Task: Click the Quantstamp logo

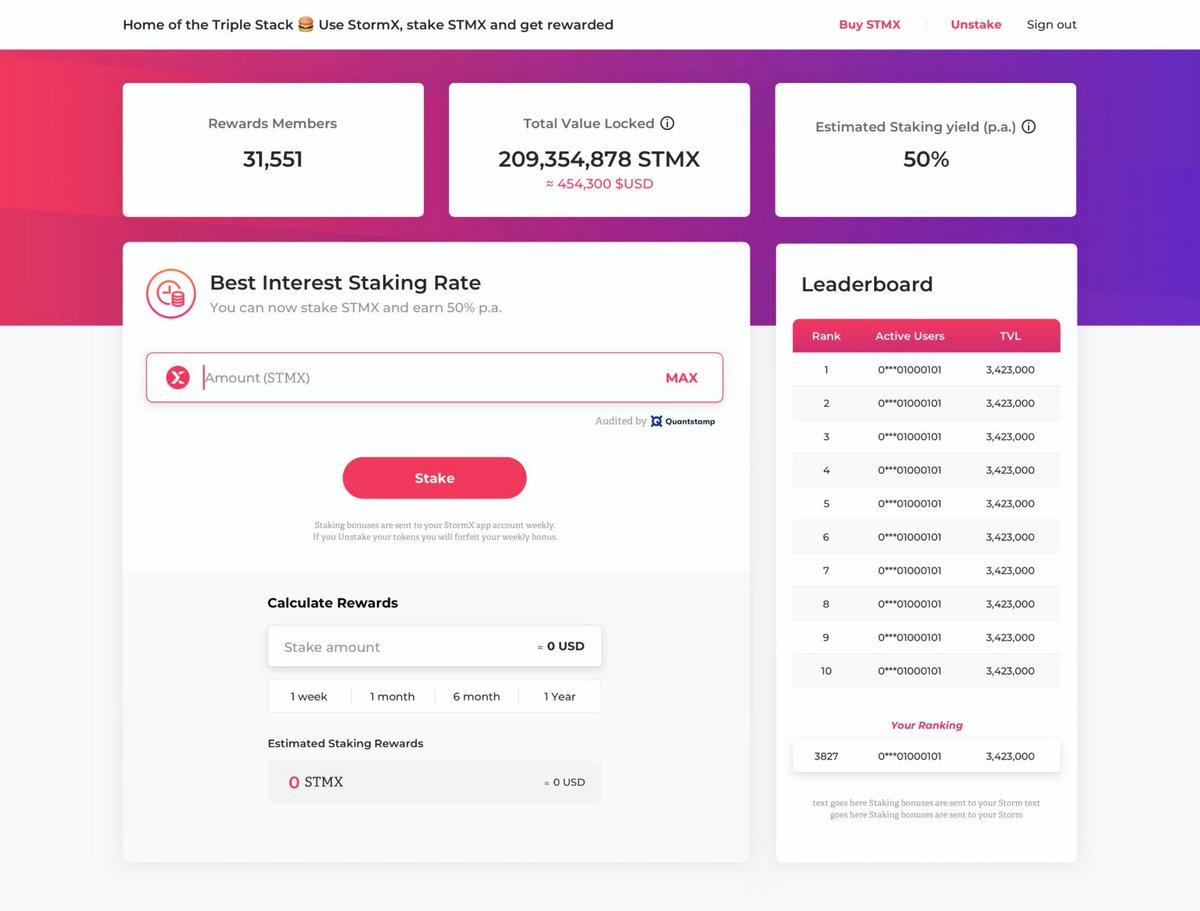Action: click(x=683, y=421)
